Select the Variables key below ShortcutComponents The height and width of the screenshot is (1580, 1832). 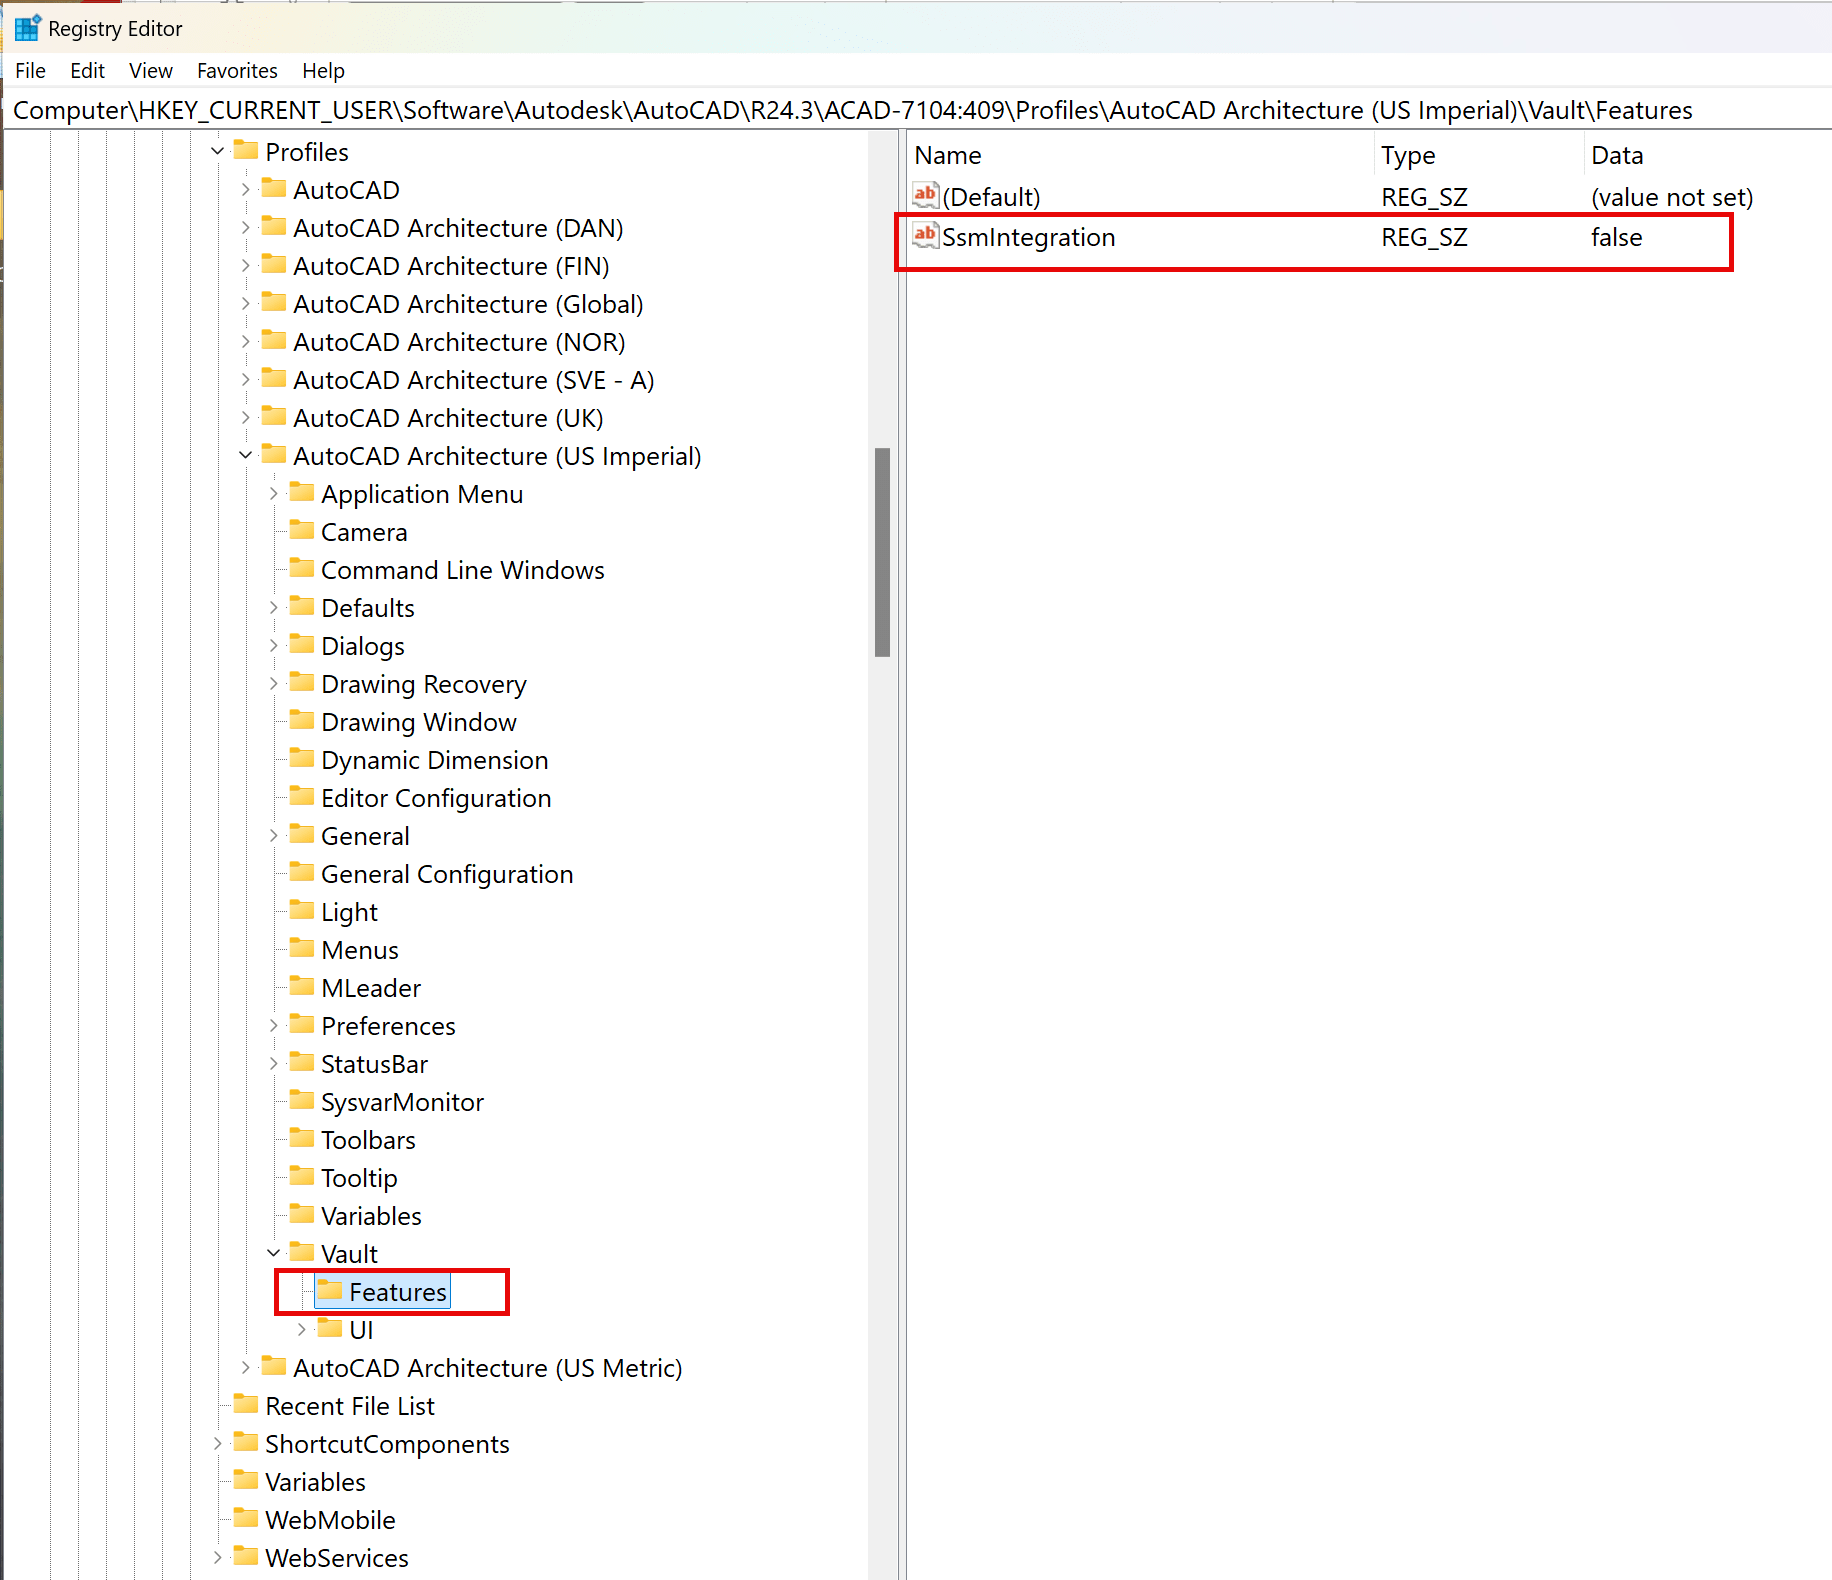pos(315,1482)
